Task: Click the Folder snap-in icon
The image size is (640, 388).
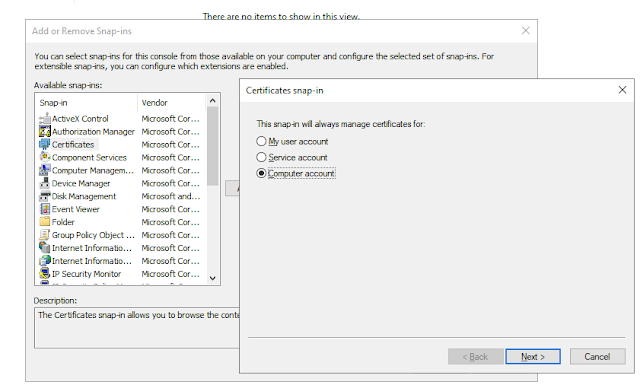Action: pos(44,222)
